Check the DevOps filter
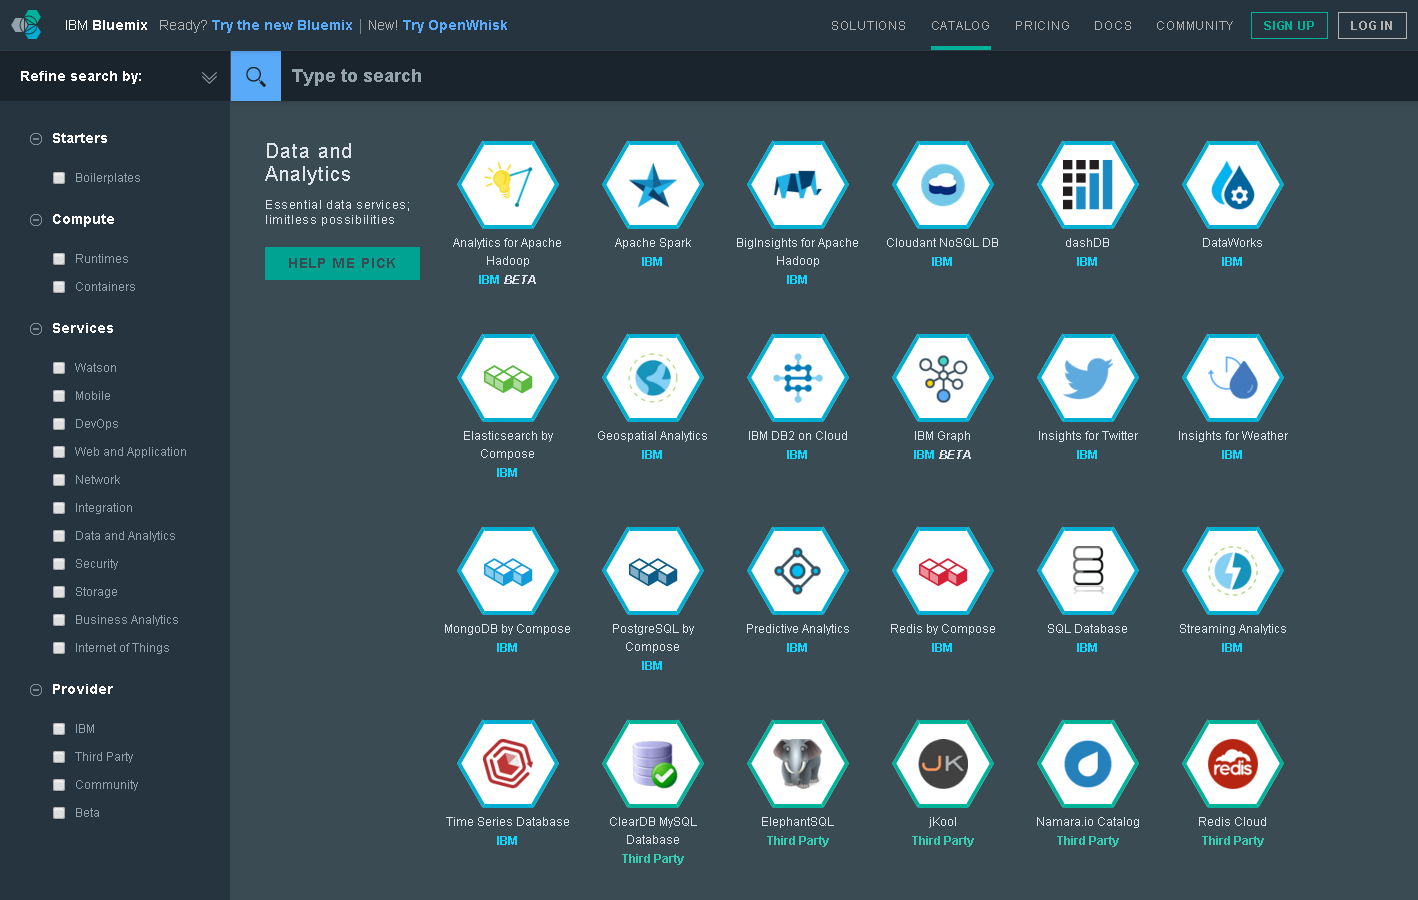 [x=59, y=424]
